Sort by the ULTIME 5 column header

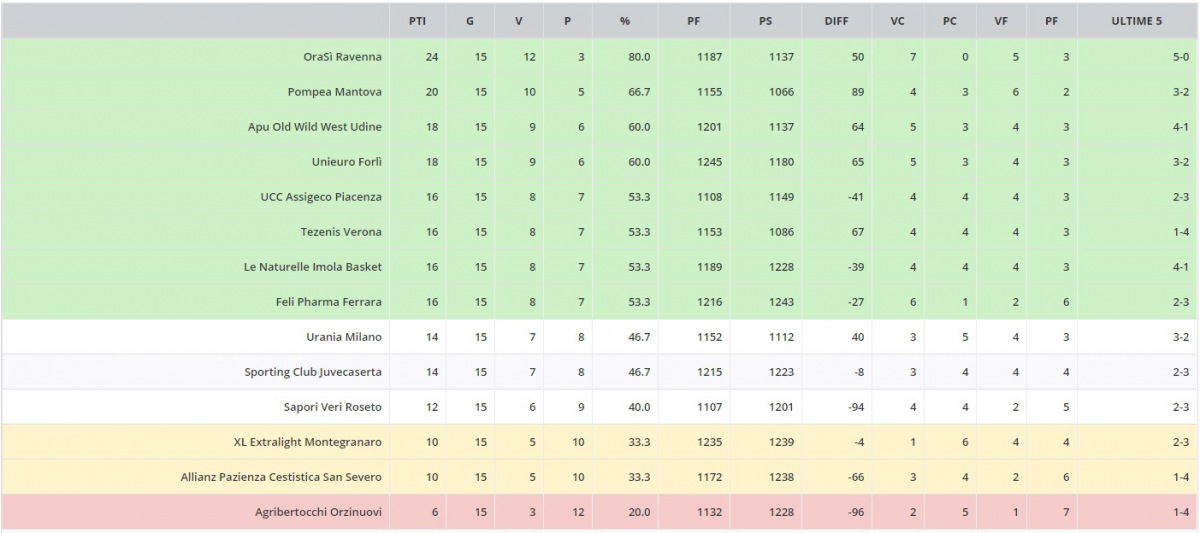[1136, 21]
